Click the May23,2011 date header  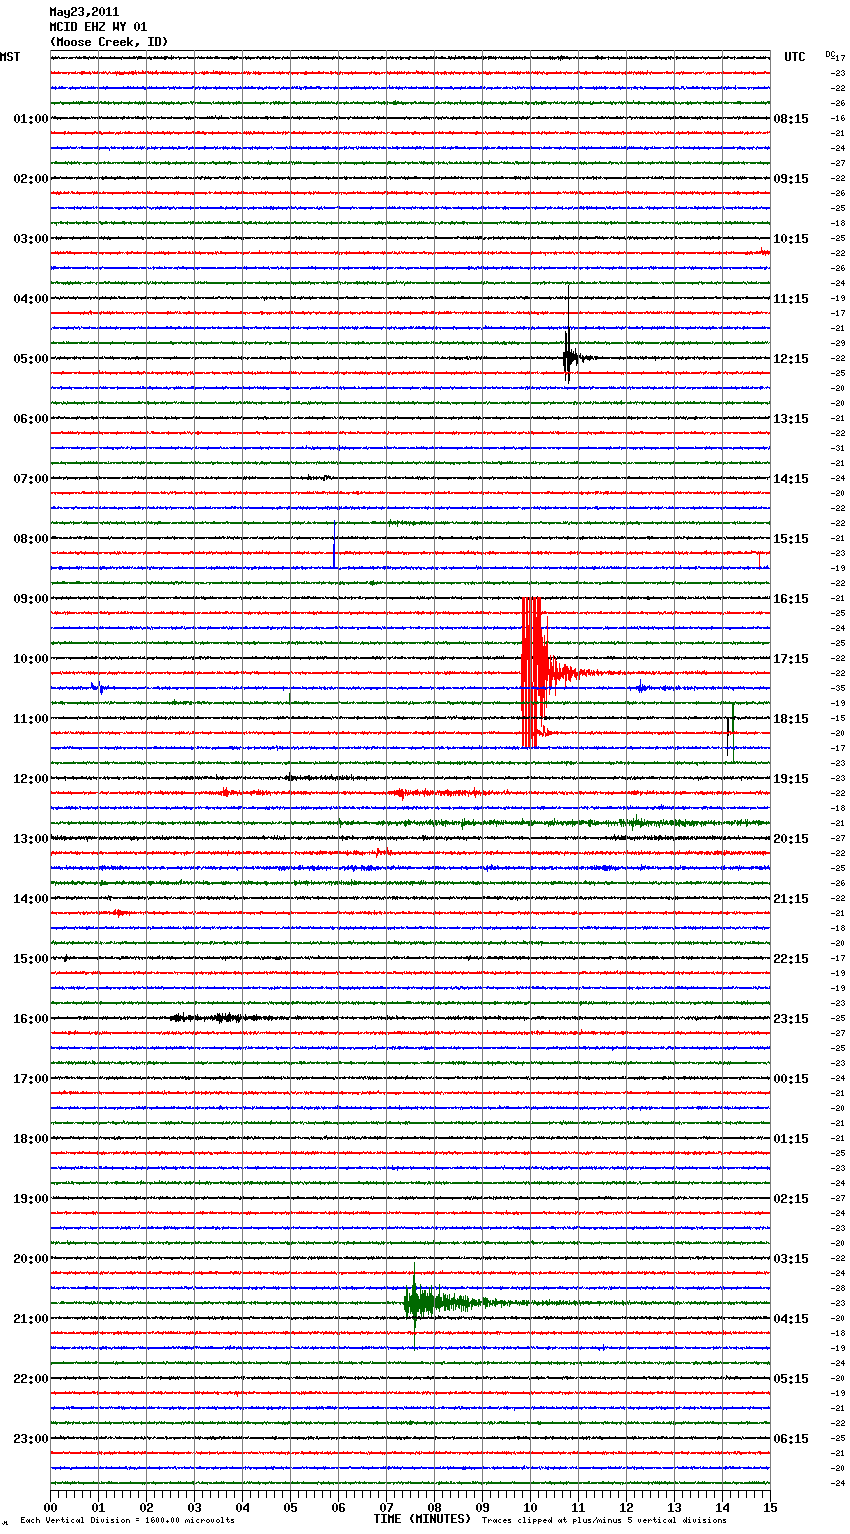pos(84,12)
